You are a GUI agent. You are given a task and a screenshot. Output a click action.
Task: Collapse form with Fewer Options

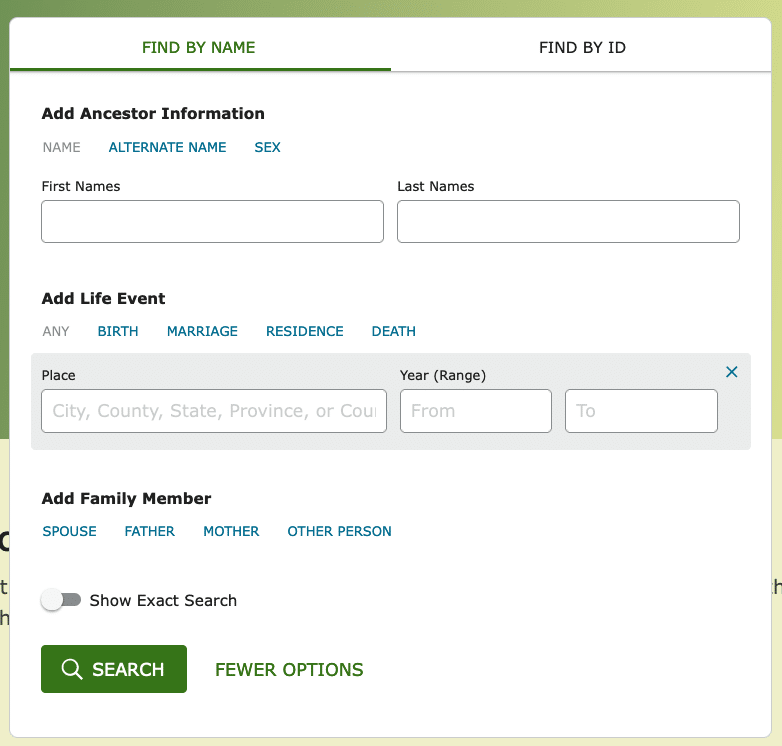(289, 669)
